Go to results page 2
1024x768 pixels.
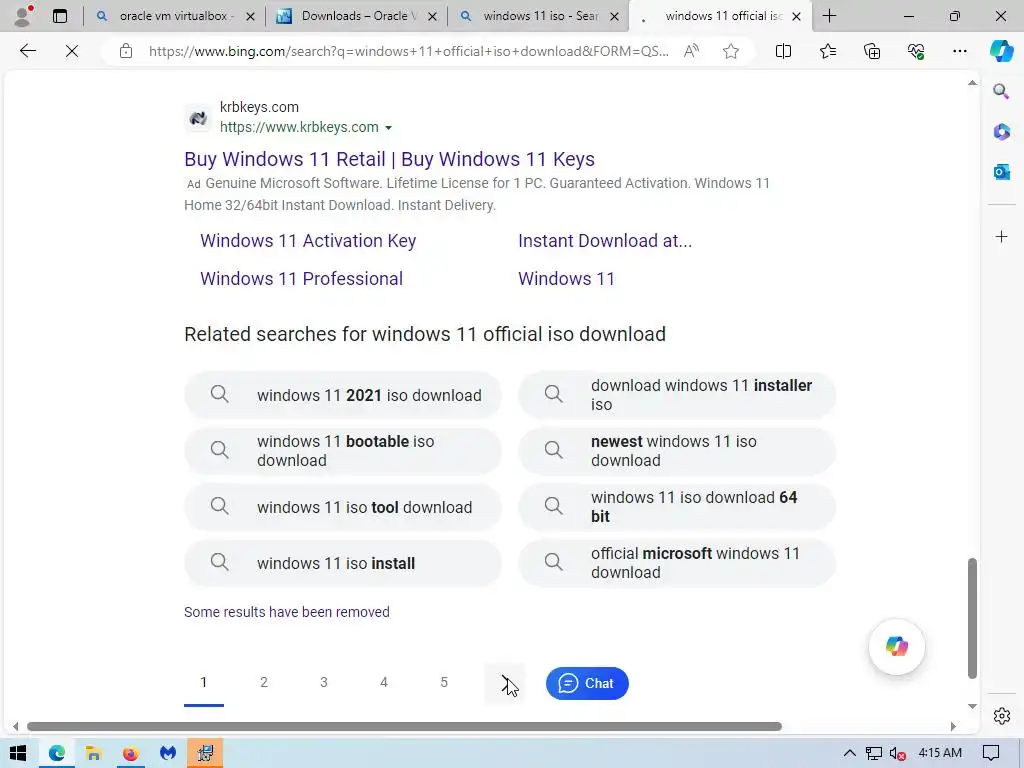coord(264,682)
